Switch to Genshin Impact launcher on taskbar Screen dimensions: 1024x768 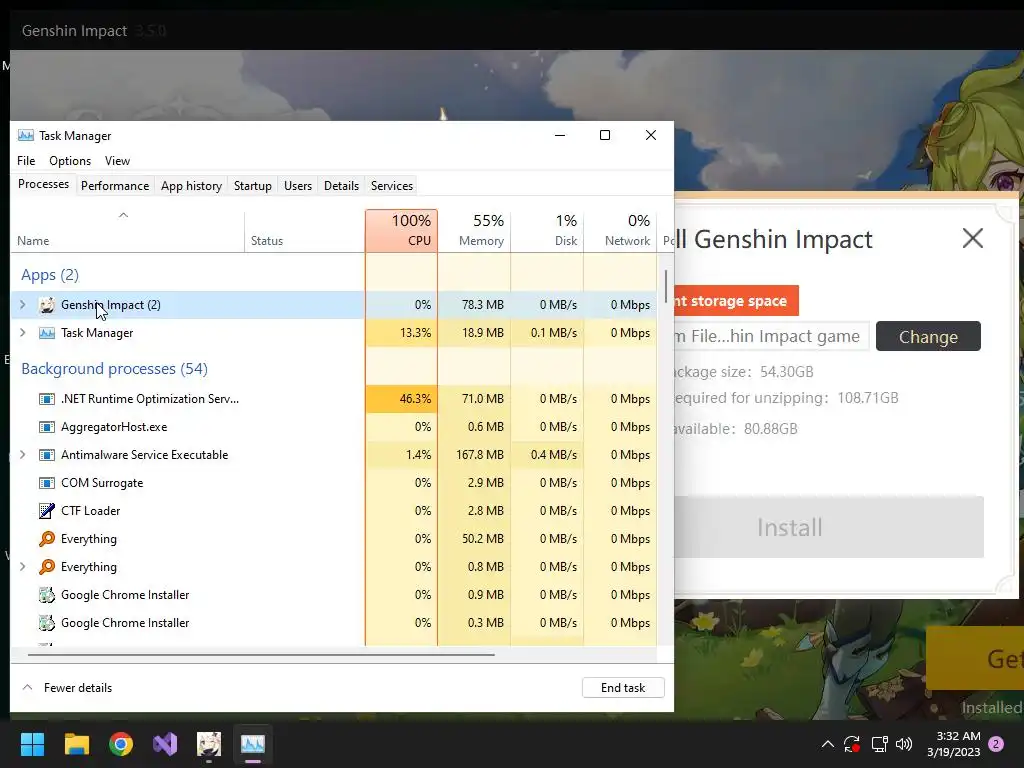209,744
